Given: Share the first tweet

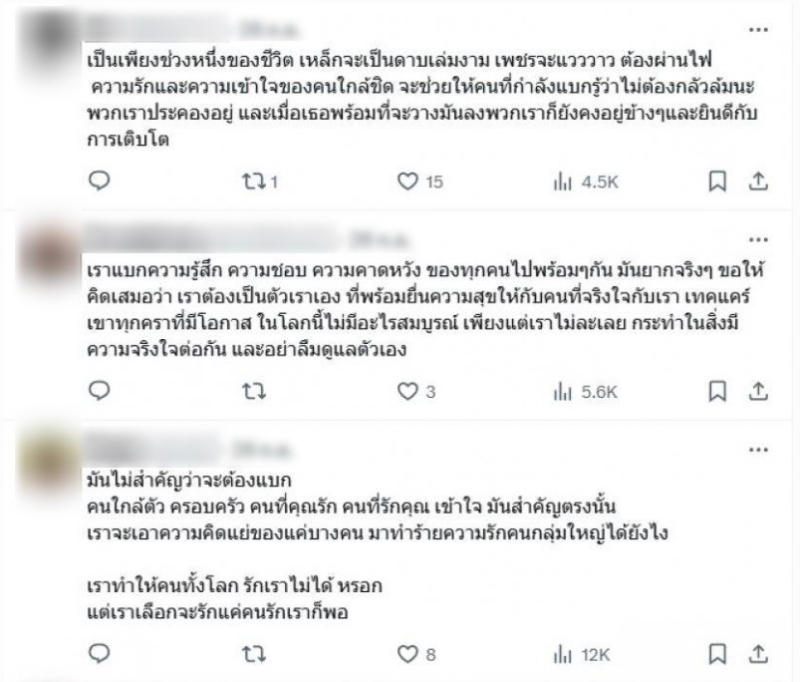Looking at the screenshot, I should click(x=758, y=181).
